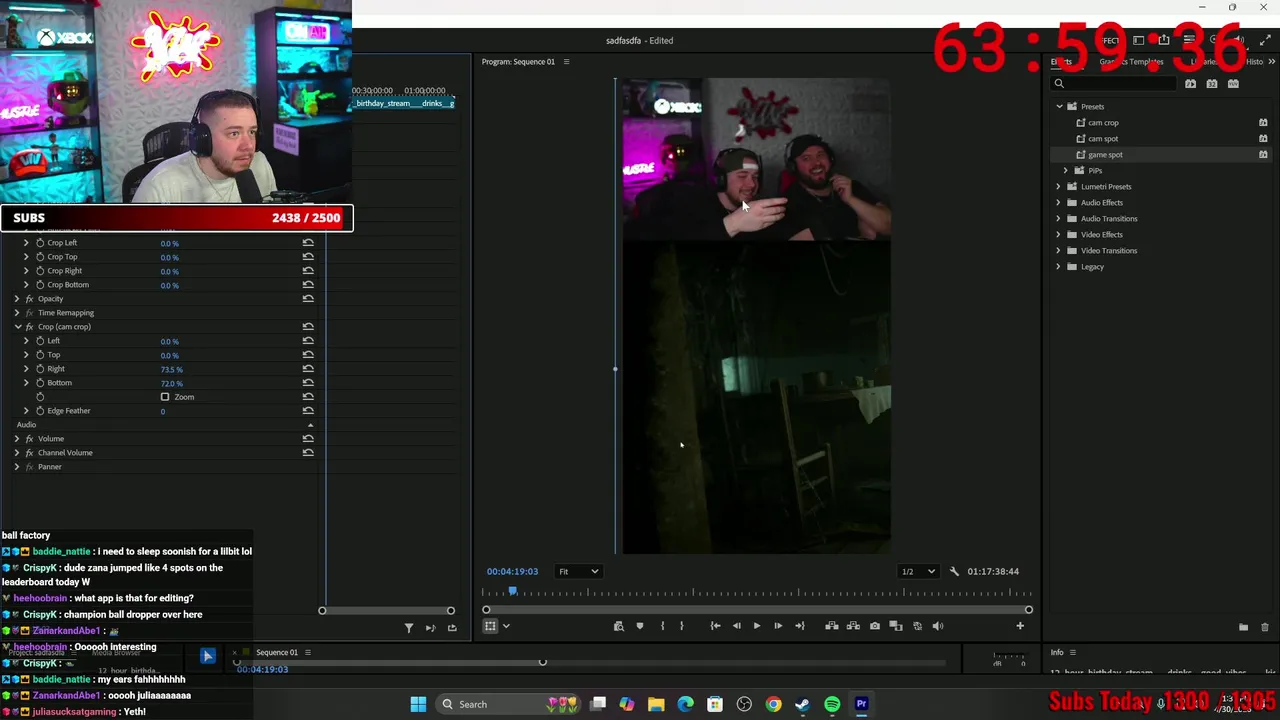Reset the Bottom crop parameter
The width and height of the screenshot is (1280, 720).
(308, 383)
